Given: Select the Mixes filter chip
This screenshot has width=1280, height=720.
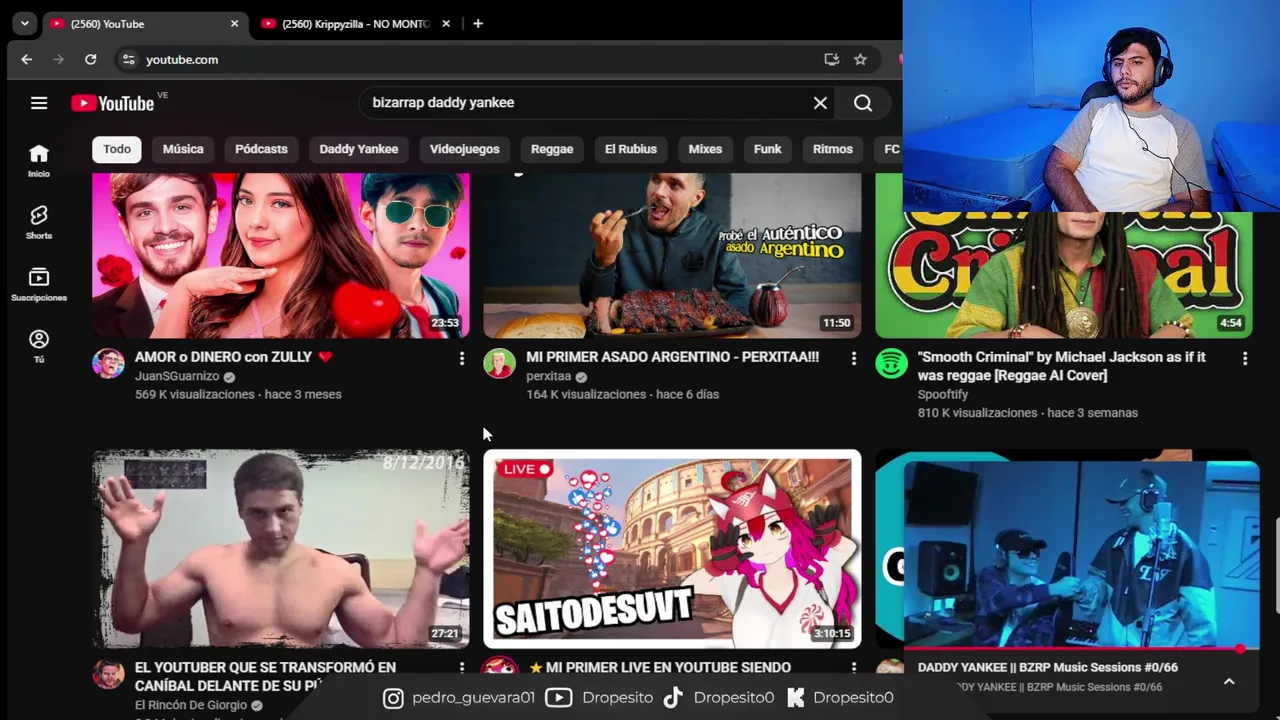Looking at the screenshot, I should pyautogui.click(x=705, y=149).
